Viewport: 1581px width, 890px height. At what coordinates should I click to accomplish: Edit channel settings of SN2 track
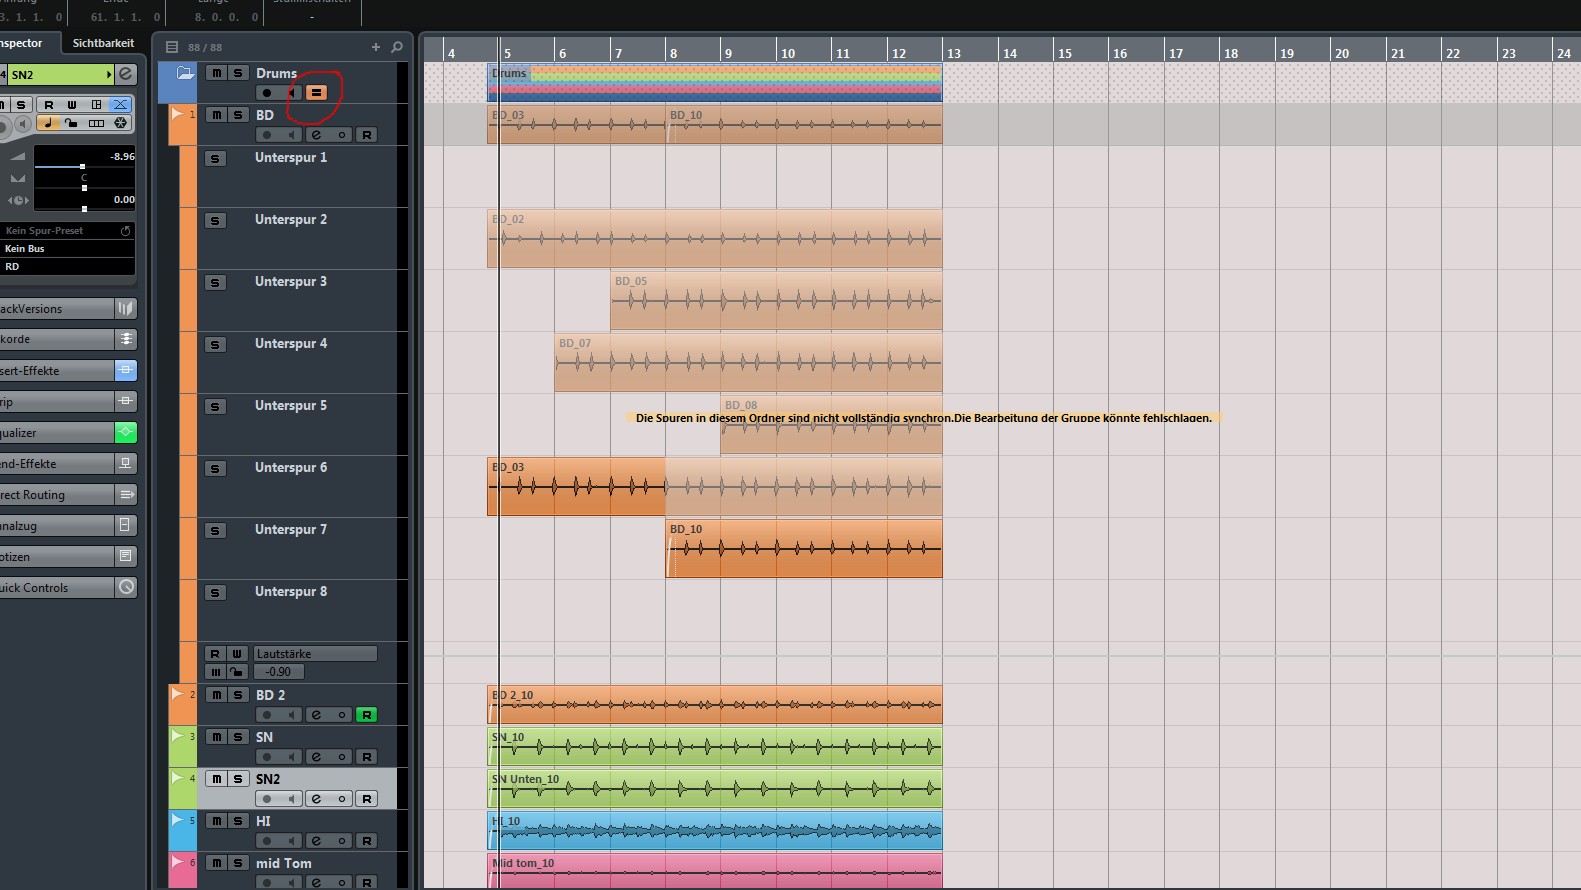pyautogui.click(x=316, y=799)
